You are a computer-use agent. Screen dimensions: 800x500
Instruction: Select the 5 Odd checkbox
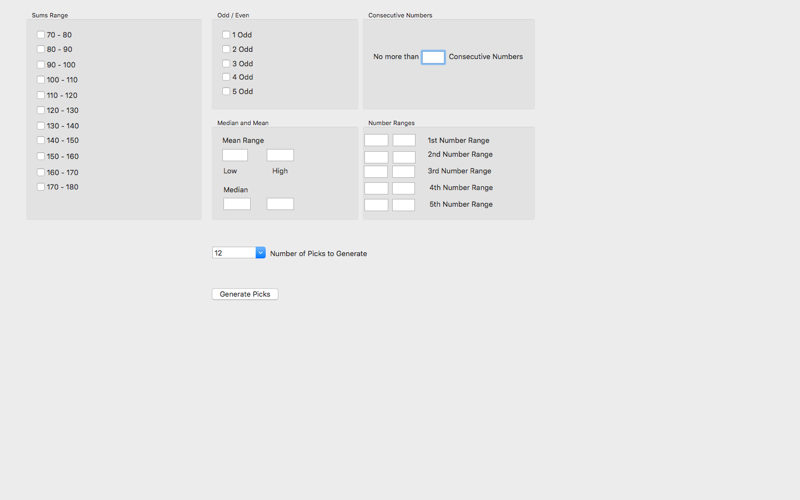(226, 91)
